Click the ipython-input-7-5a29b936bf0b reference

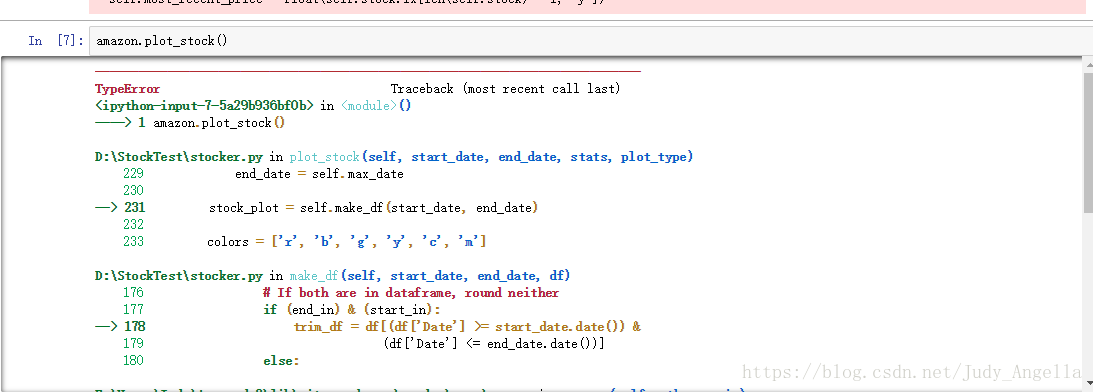click(x=204, y=106)
